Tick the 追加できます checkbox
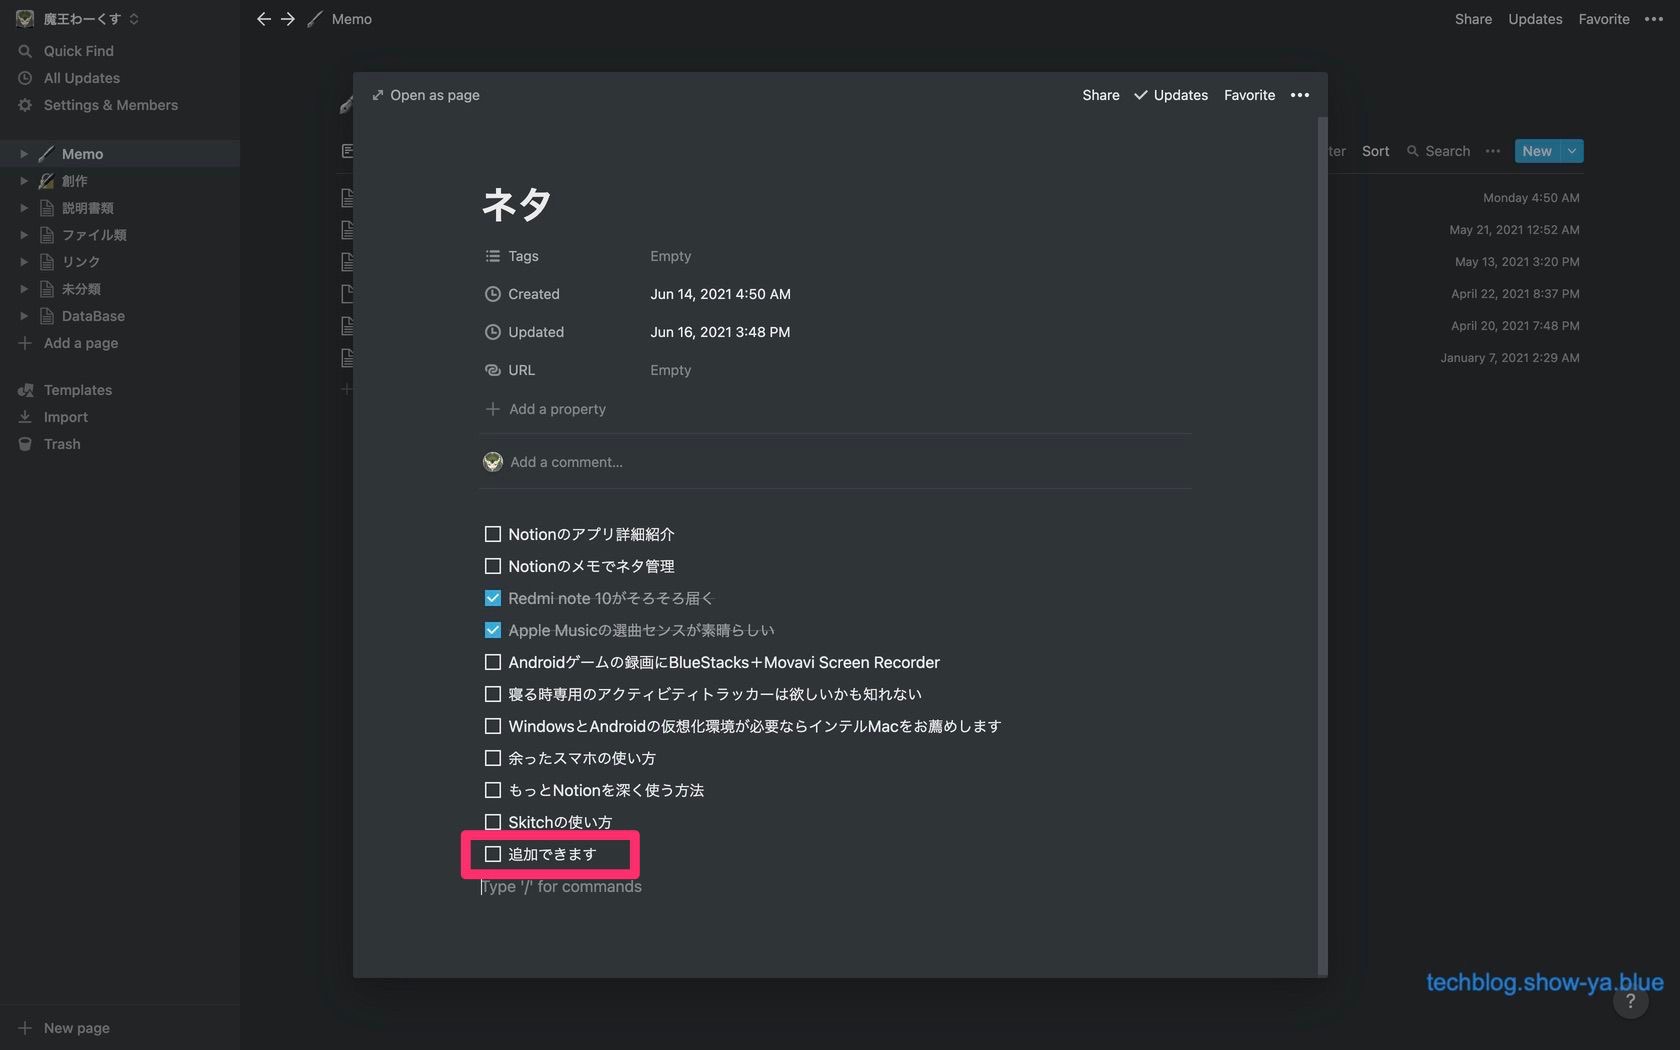The image size is (1680, 1050). pos(492,854)
